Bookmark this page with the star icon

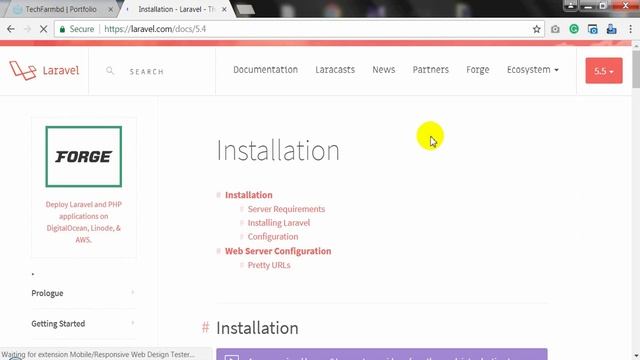pyautogui.click(x=536, y=29)
